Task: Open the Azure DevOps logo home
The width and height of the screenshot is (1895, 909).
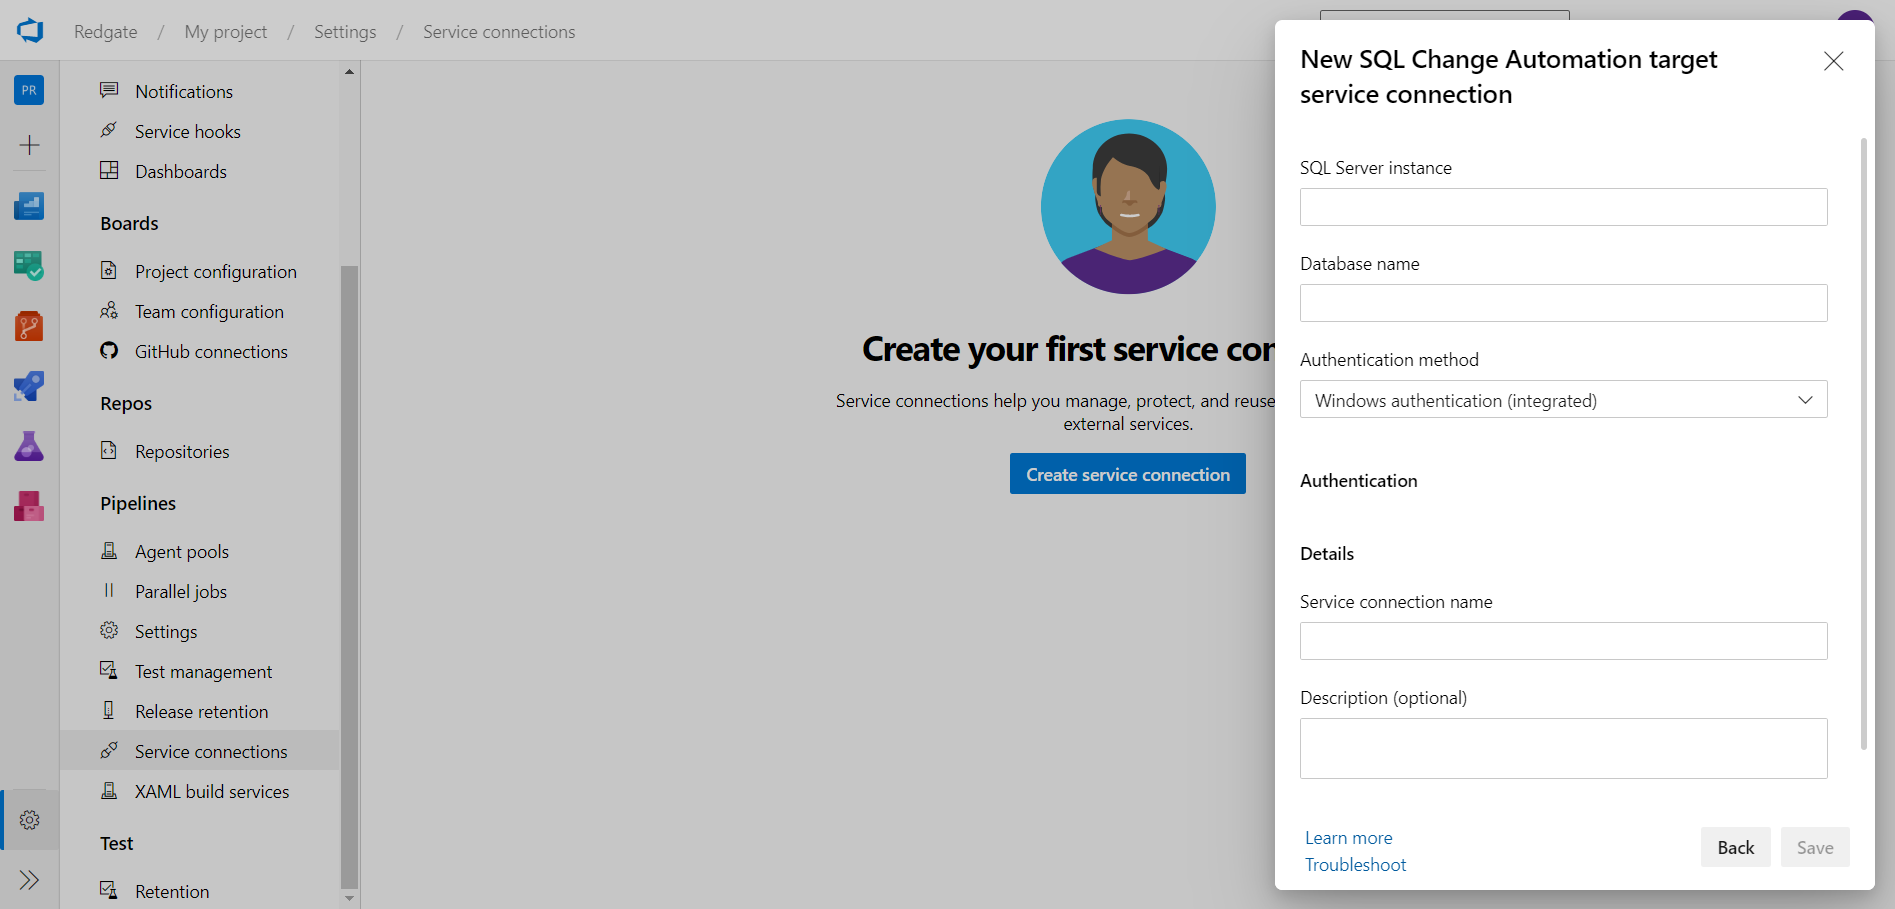Action: pyautogui.click(x=30, y=31)
